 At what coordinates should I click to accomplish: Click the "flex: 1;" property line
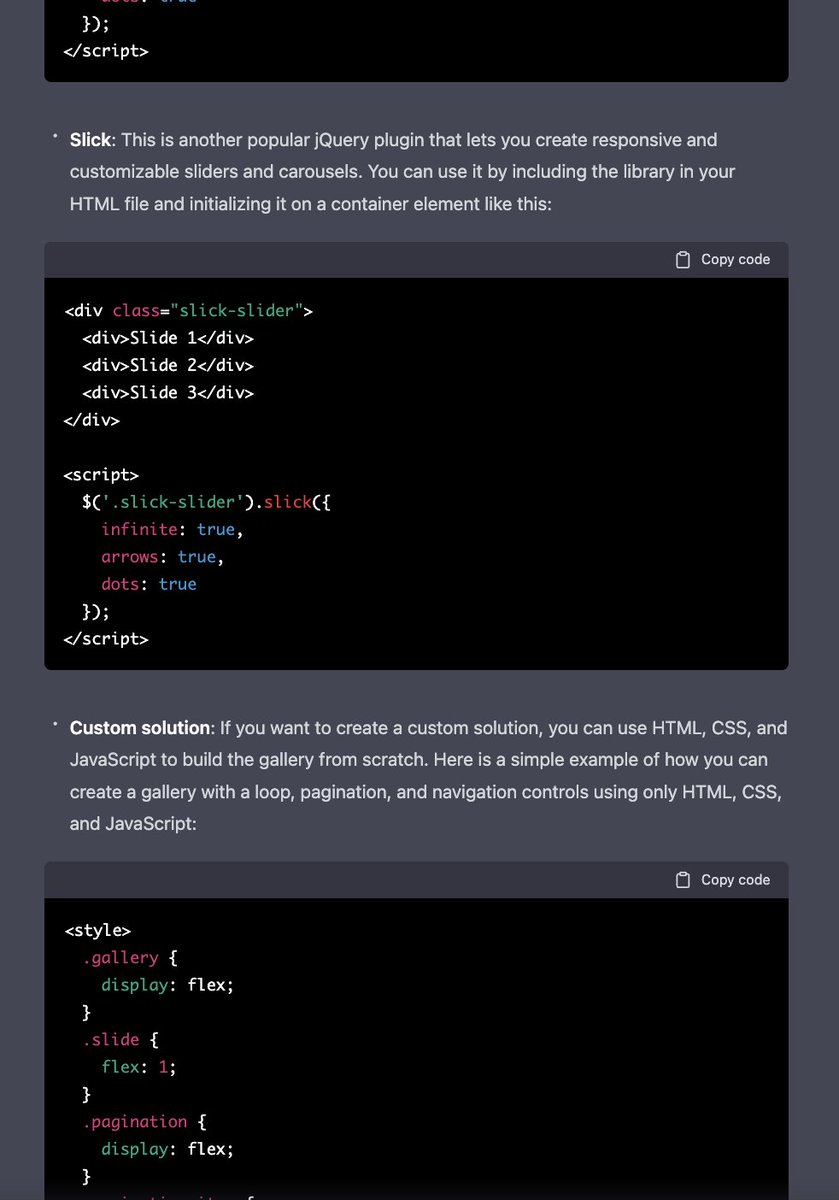tap(139, 1067)
